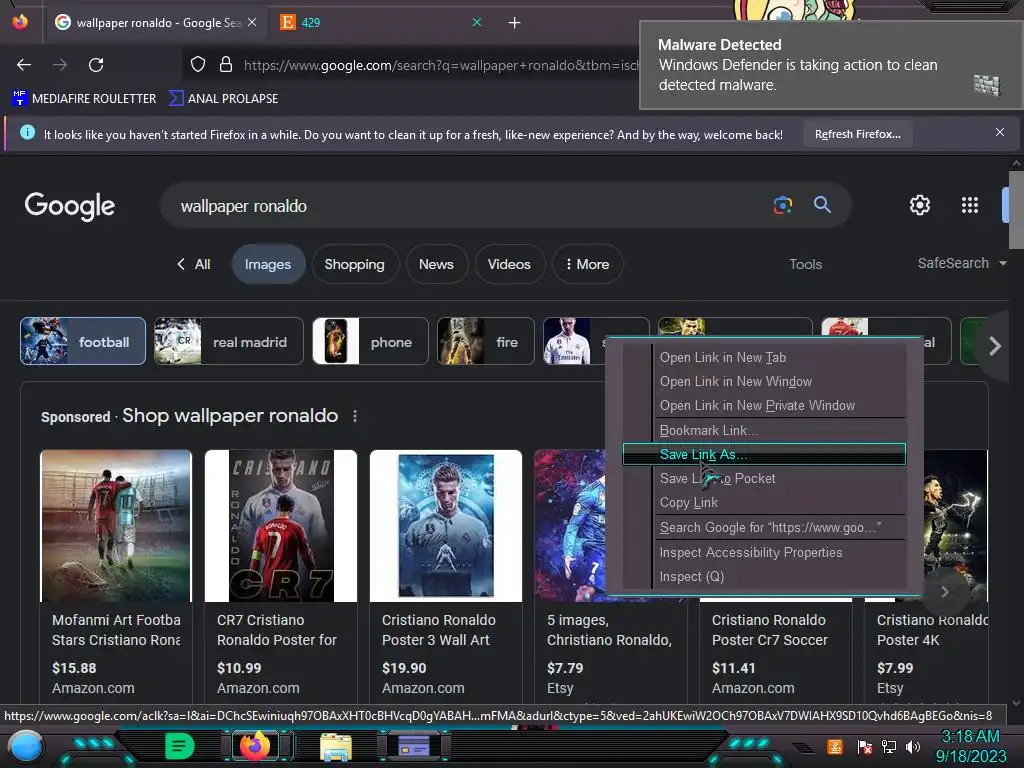
Task: Go back using the browser back arrow
Action: [x=24, y=65]
